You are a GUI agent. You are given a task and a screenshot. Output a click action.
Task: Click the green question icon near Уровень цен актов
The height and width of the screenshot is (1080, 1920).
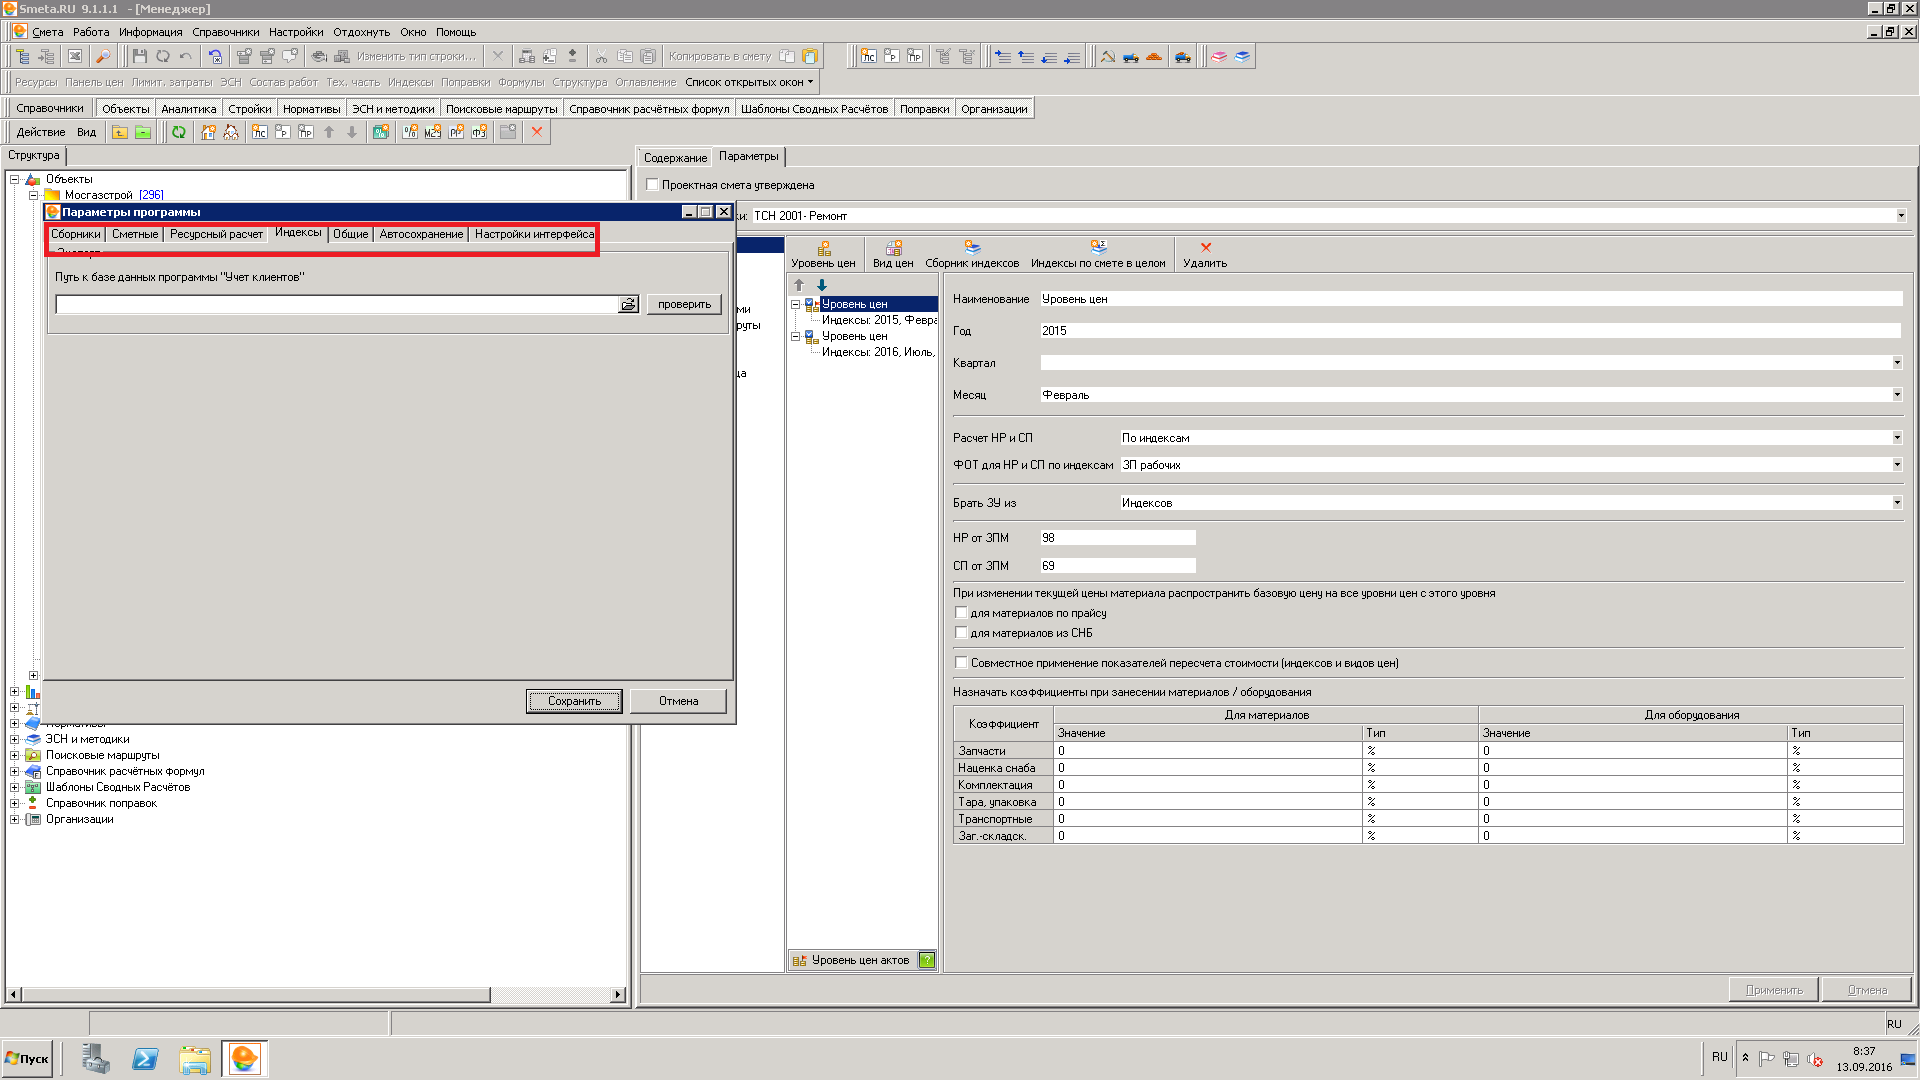[x=927, y=960]
